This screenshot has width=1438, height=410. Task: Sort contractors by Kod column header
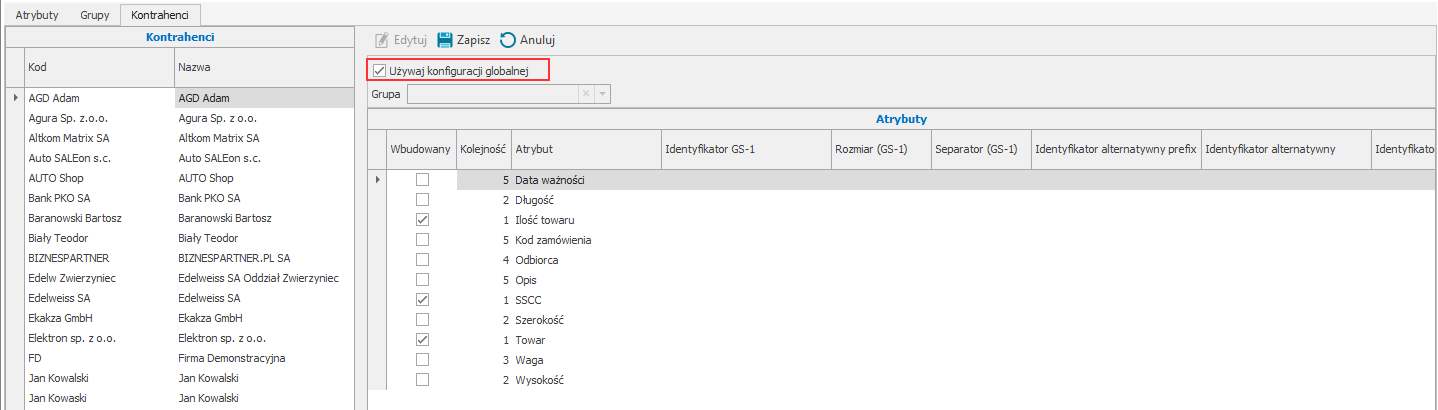click(x=98, y=67)
